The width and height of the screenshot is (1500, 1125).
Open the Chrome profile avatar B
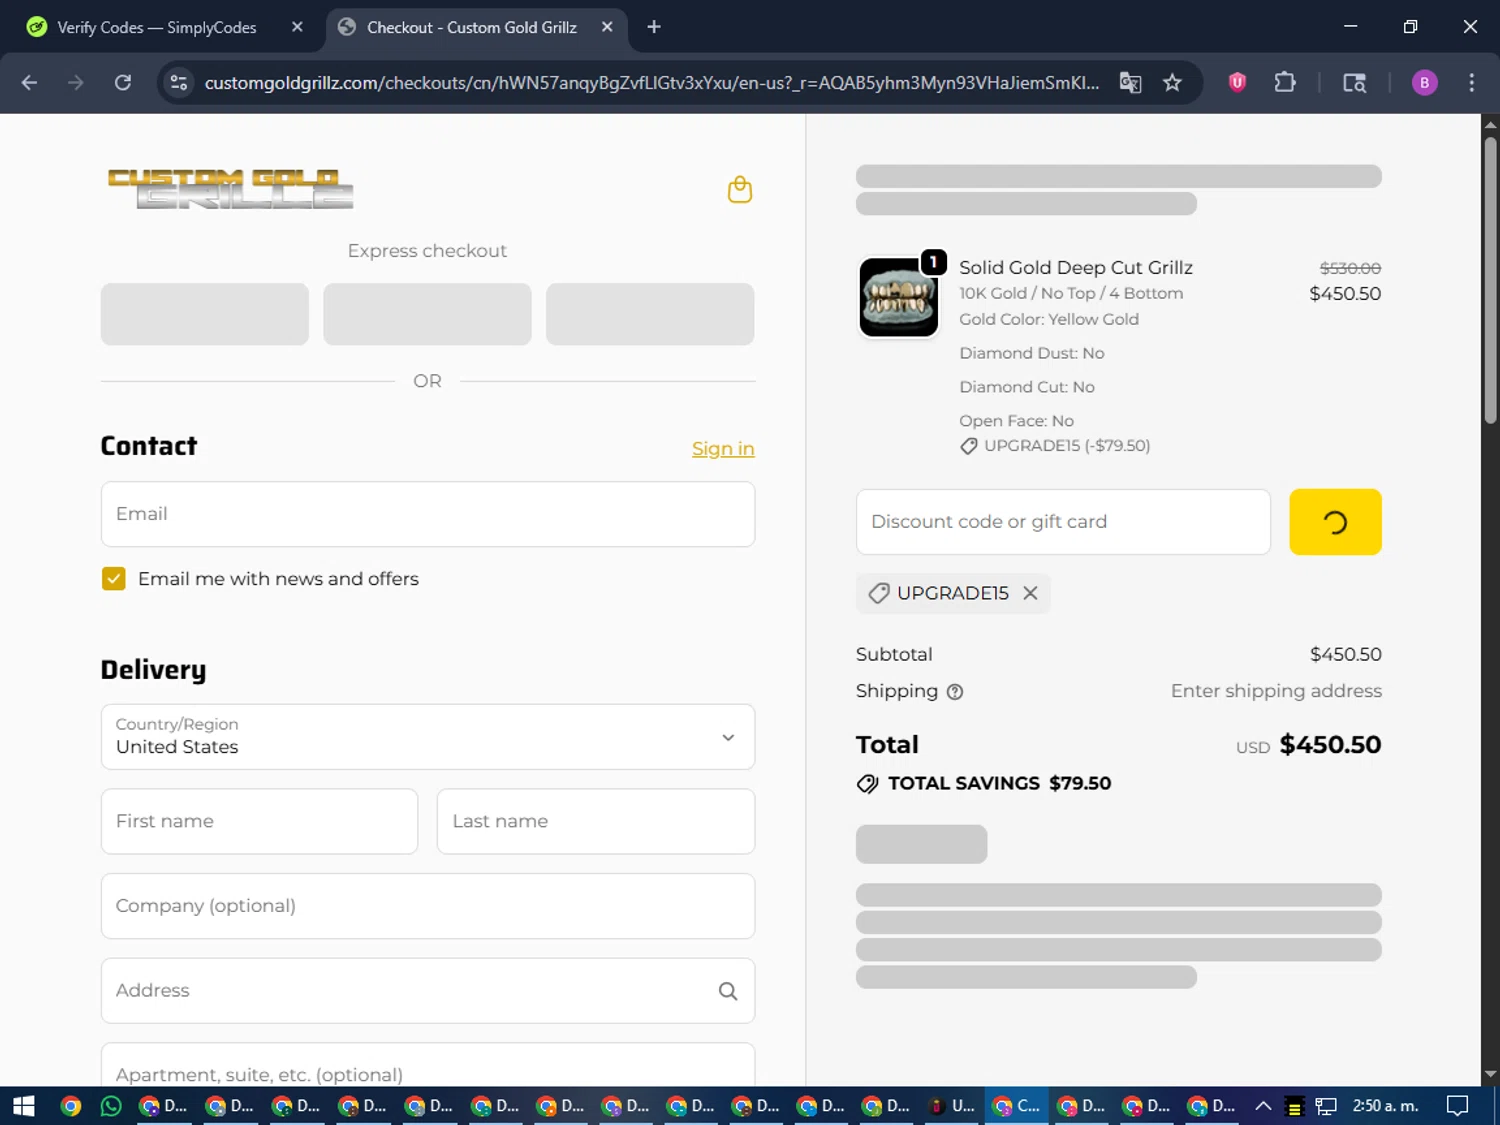click(x=1424, y=83)
